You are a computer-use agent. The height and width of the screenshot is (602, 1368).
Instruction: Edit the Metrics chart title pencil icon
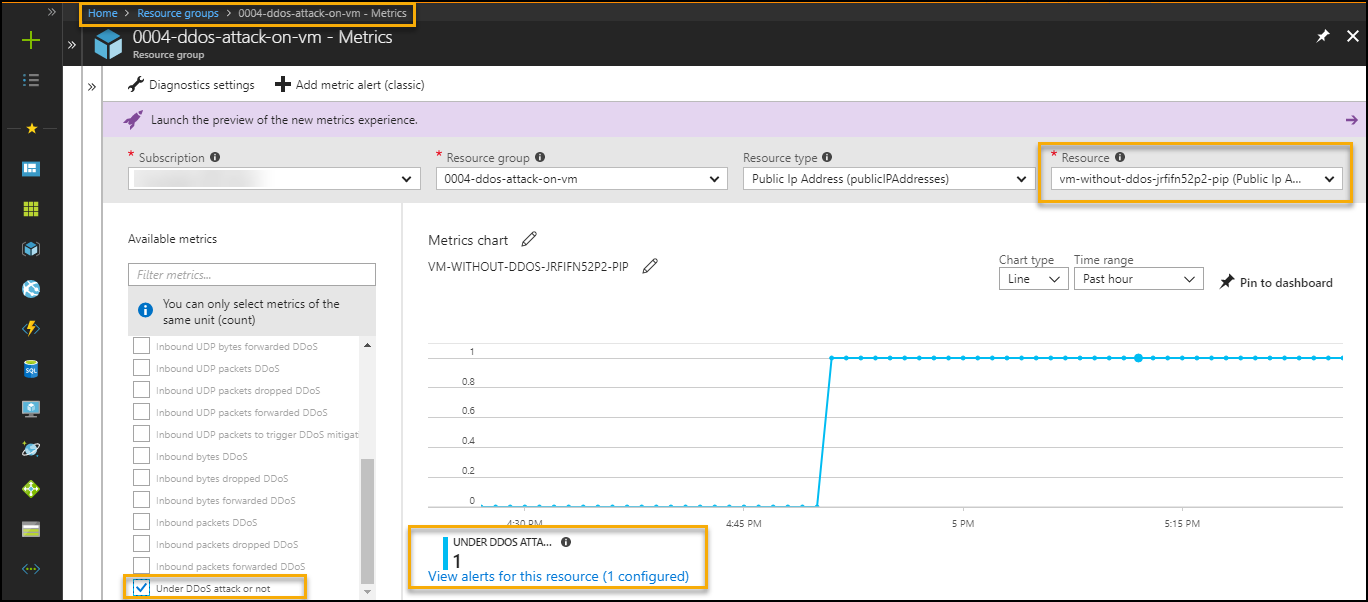tap(529, 239)
